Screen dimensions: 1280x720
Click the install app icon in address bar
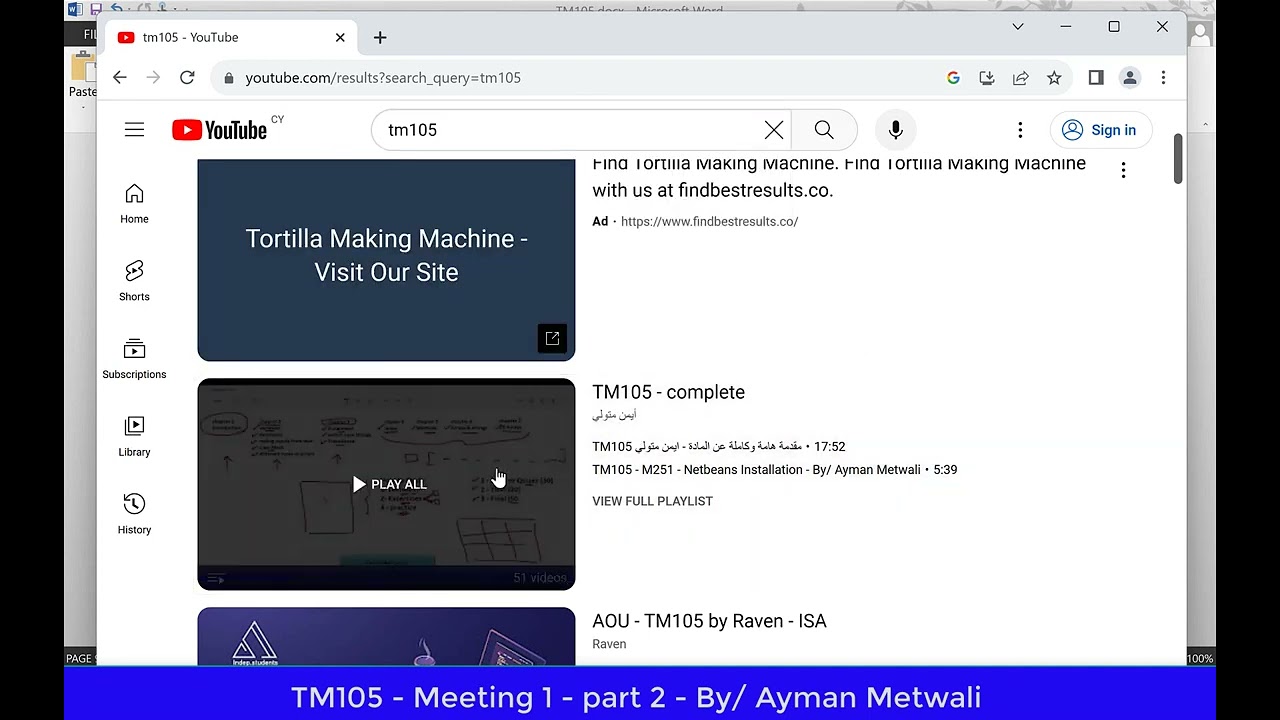click(x=987, y=78)
